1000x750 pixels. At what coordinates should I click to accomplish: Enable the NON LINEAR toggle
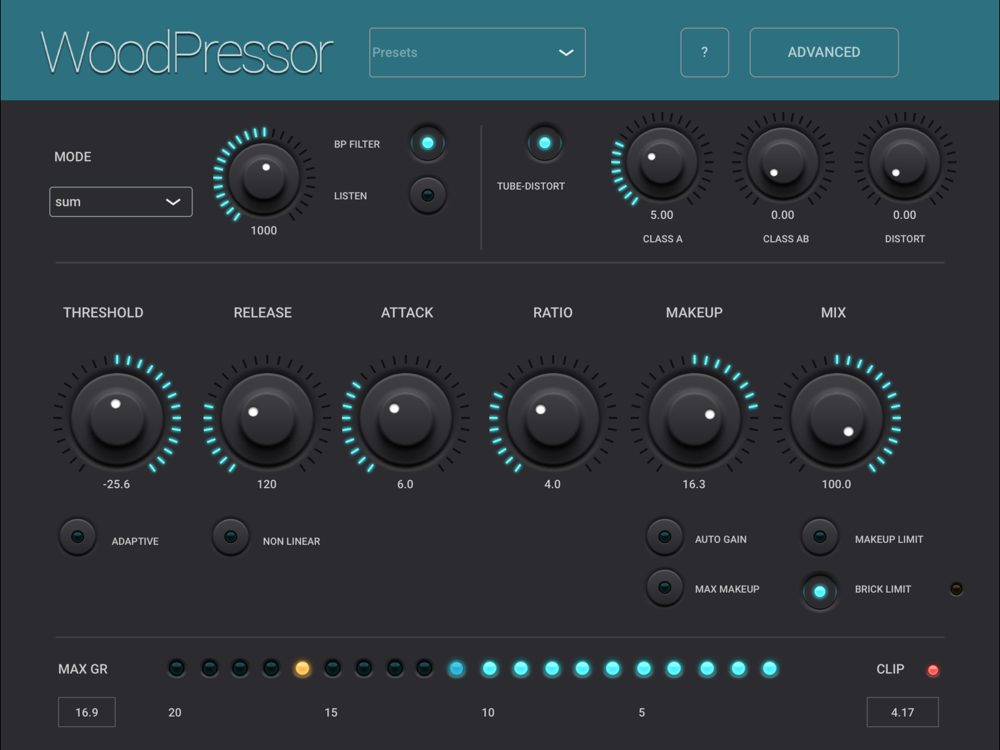pyautogui.click(x=230, y=537)
